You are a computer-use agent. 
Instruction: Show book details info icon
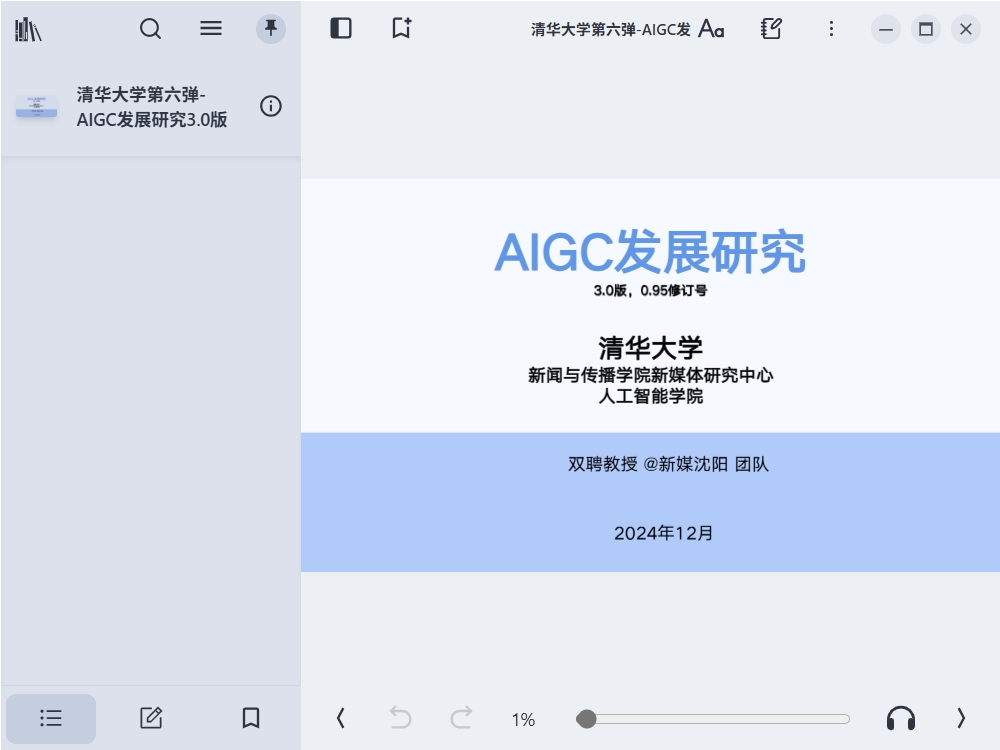(x=270, y=106)
